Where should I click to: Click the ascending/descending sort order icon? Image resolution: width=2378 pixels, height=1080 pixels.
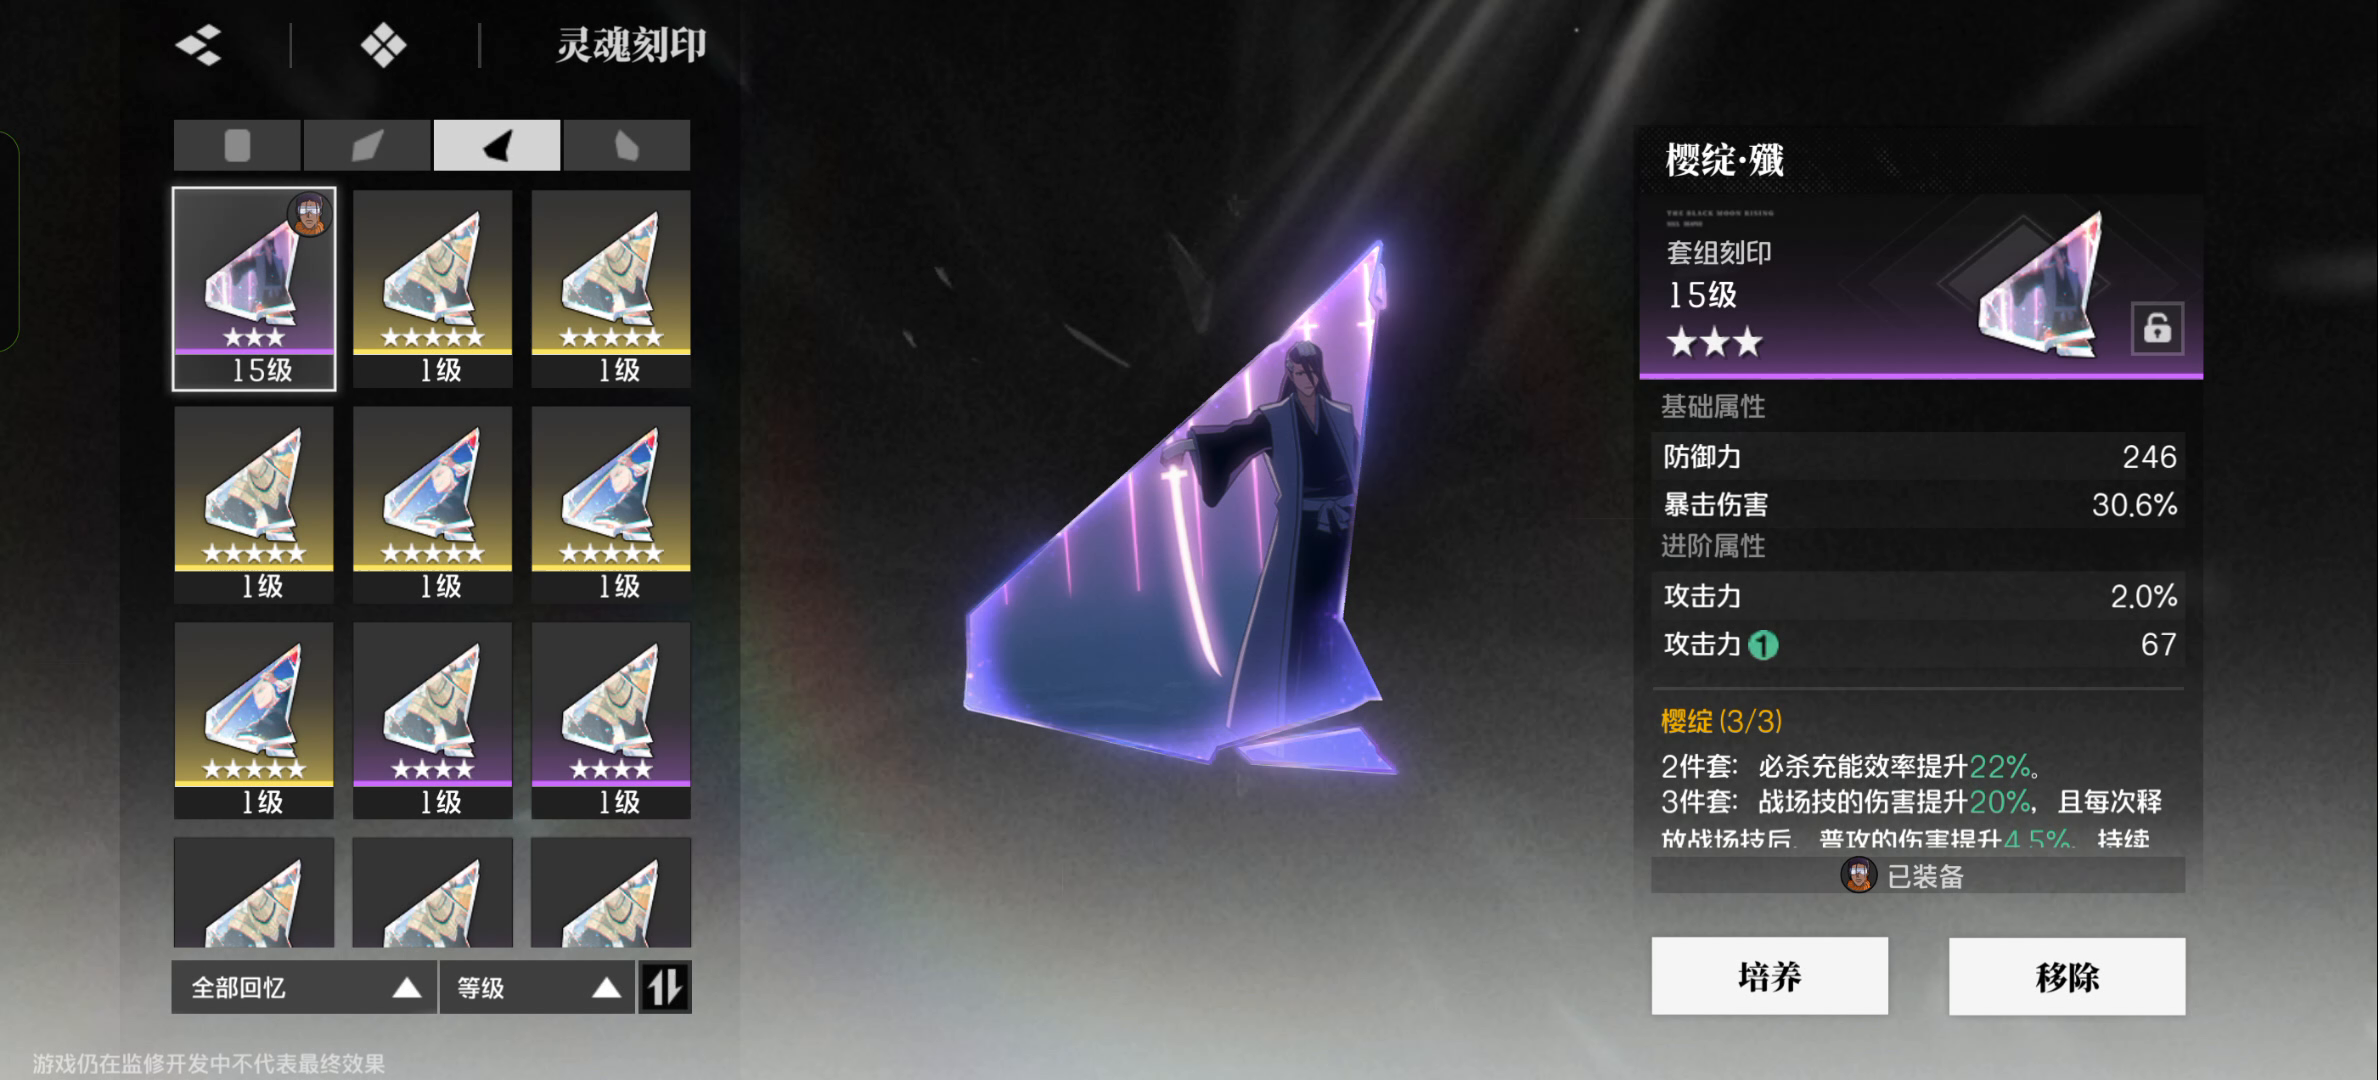(x=665, y=987)
